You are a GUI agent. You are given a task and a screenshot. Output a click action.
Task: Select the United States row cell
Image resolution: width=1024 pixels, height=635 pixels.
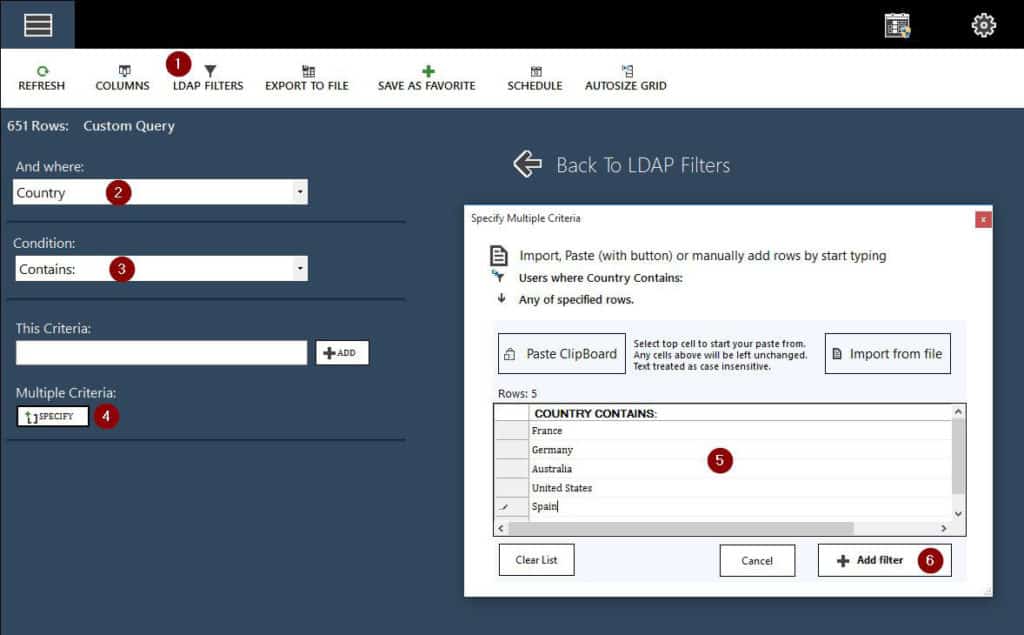pyautogui.click(x=740, y=487)
